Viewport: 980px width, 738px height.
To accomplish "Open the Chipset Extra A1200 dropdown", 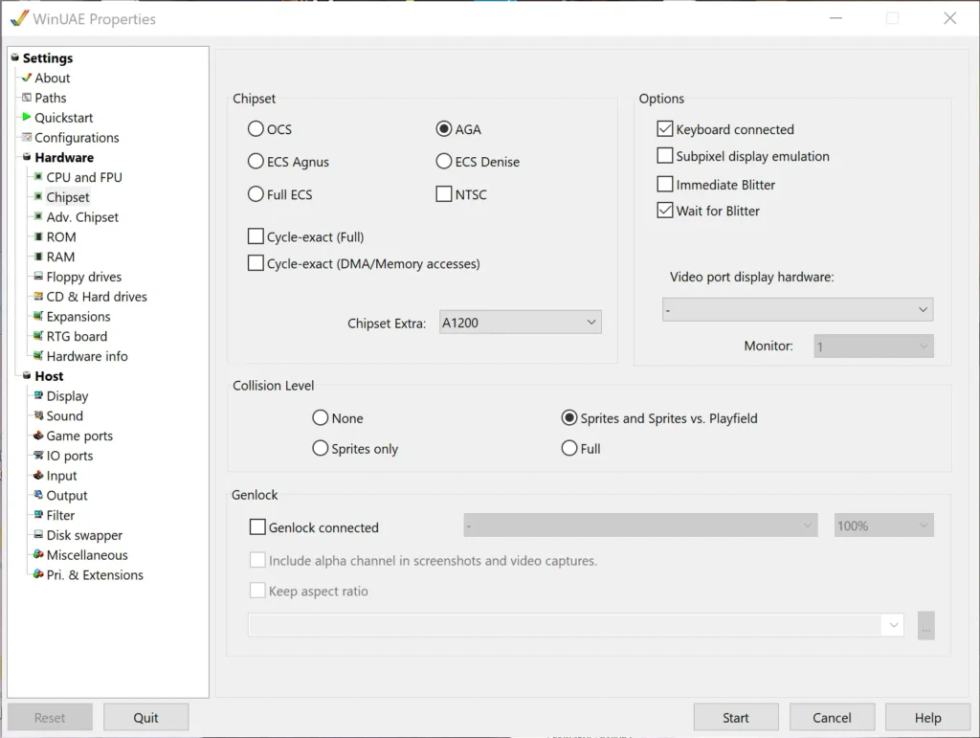I will (520, 322).
